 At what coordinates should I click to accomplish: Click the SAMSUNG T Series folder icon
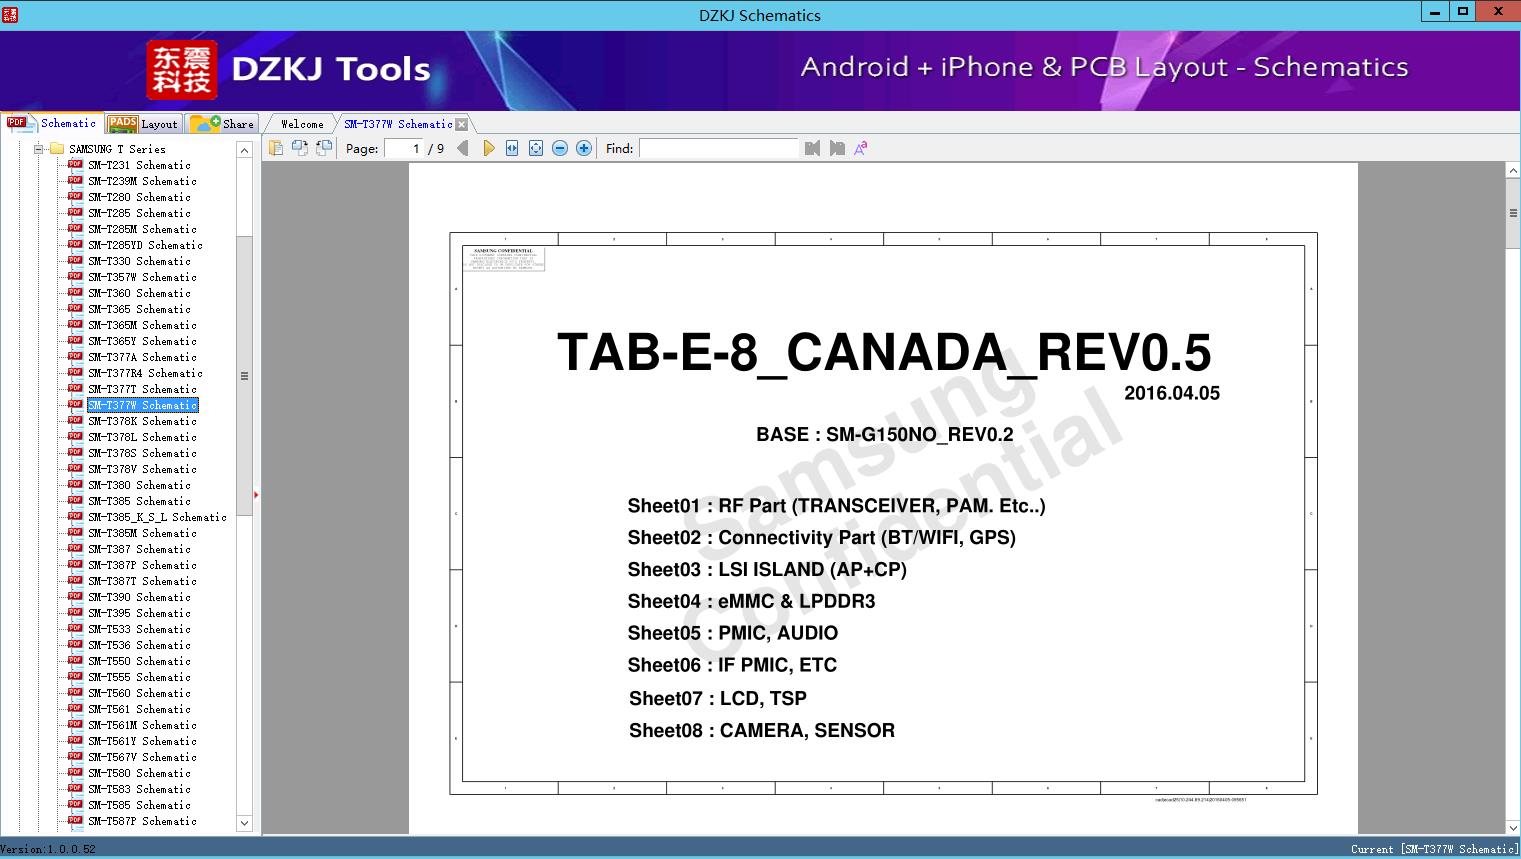click(57, 149)
